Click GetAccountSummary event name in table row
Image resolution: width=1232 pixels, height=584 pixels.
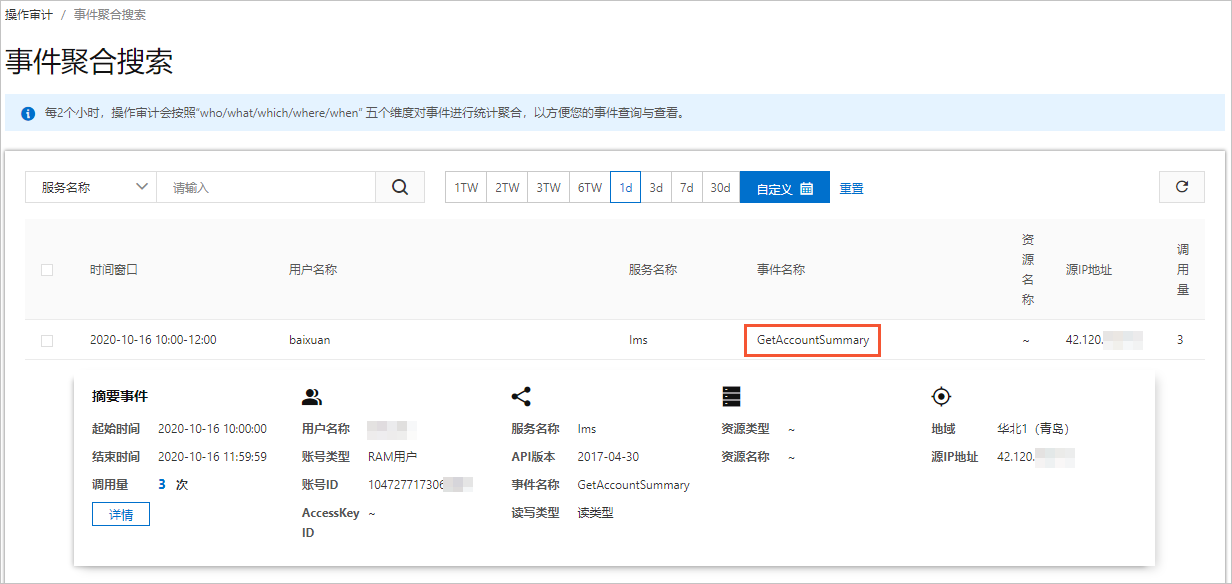[x=813, y=340]
